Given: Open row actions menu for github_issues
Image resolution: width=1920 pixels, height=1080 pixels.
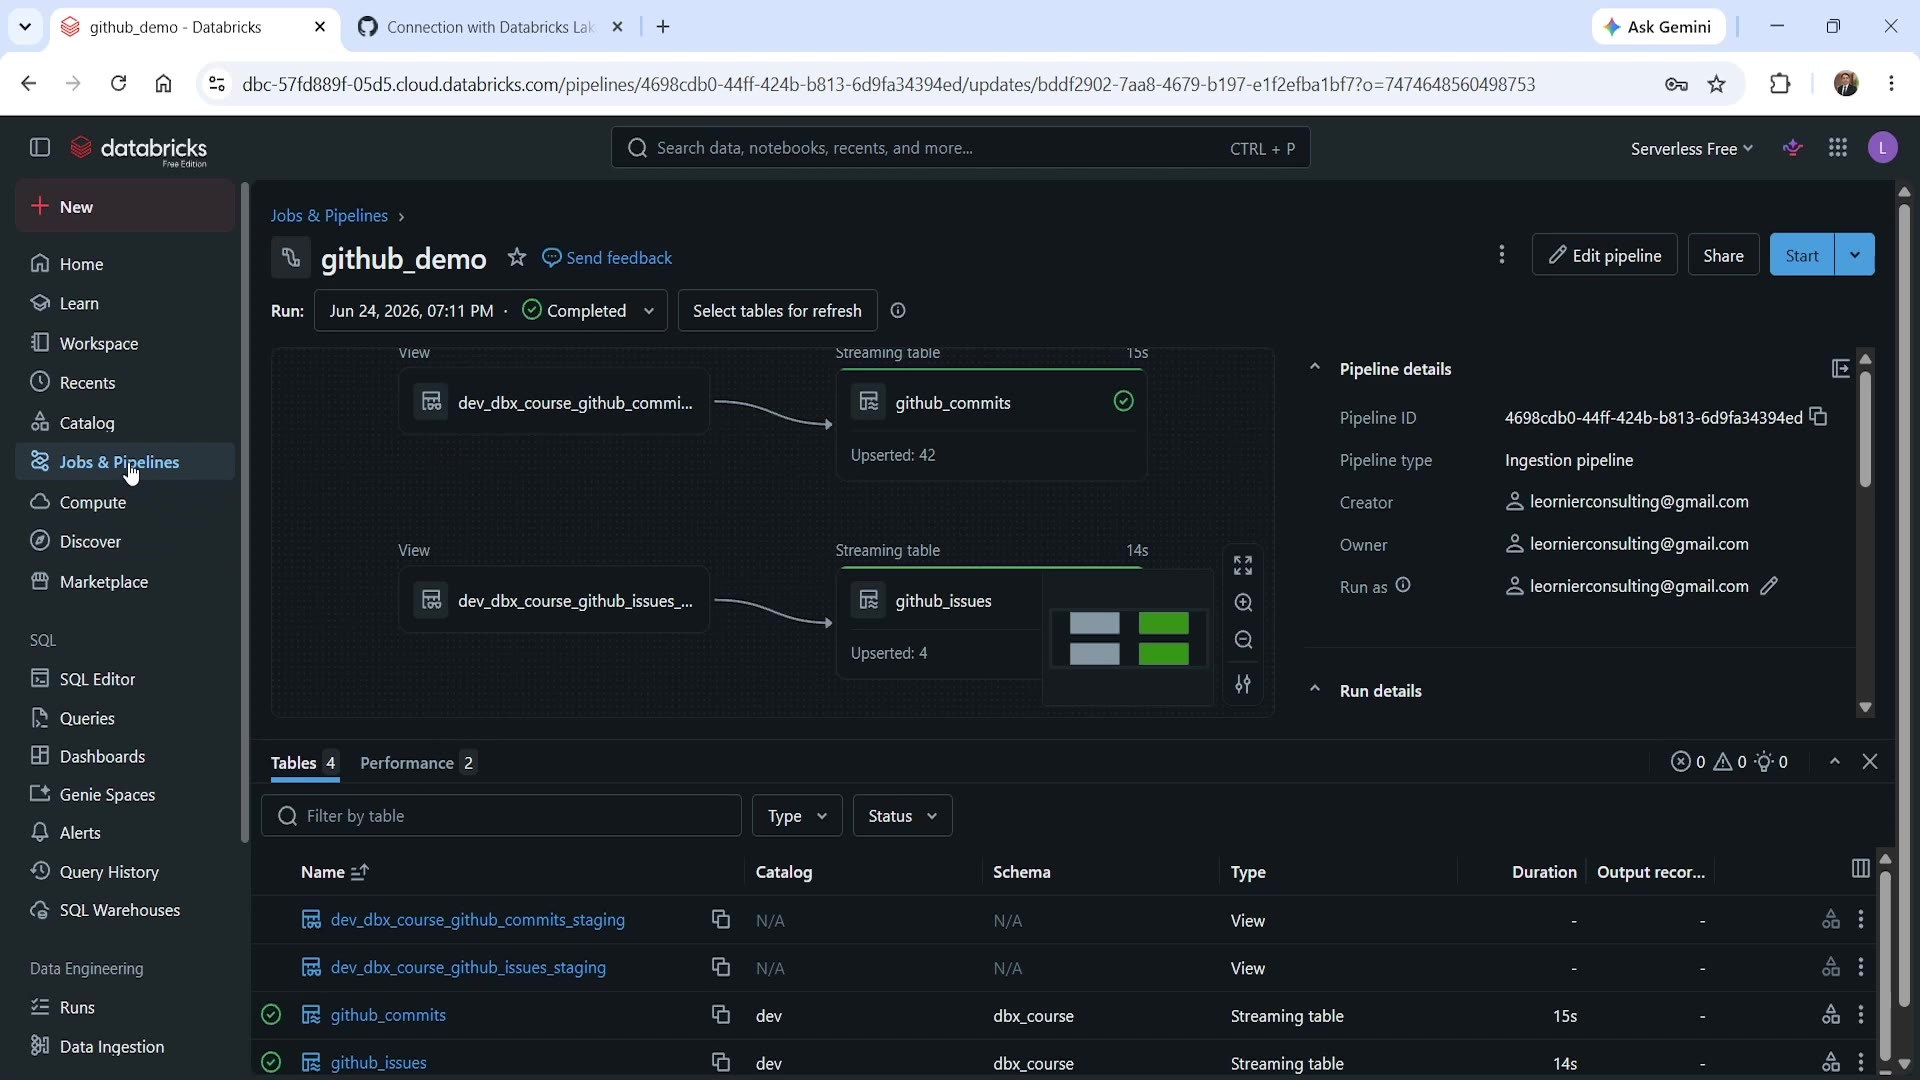Looking at the screenshot, I should (x=1861, y=1062).
